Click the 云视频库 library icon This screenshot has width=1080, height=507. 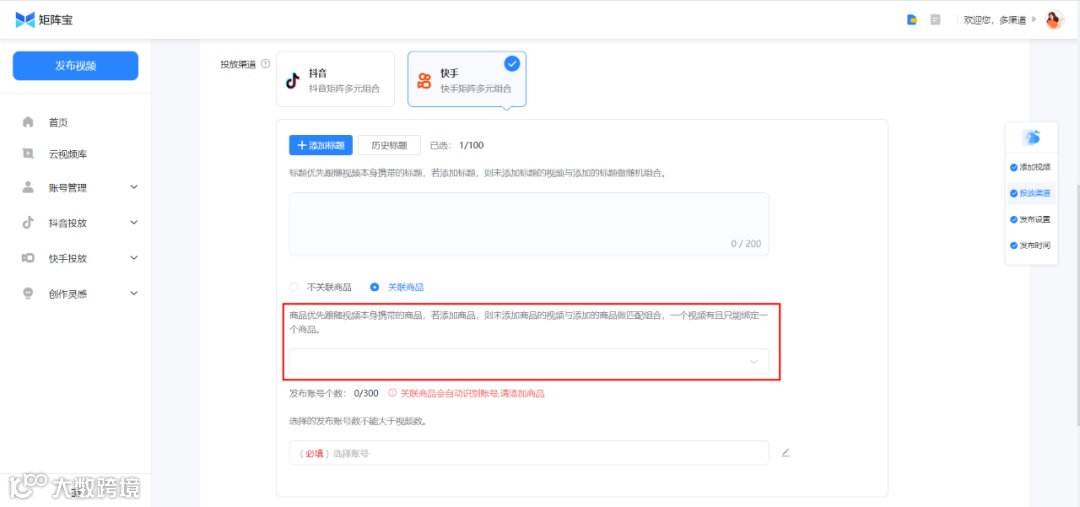[x=28, y=154]
